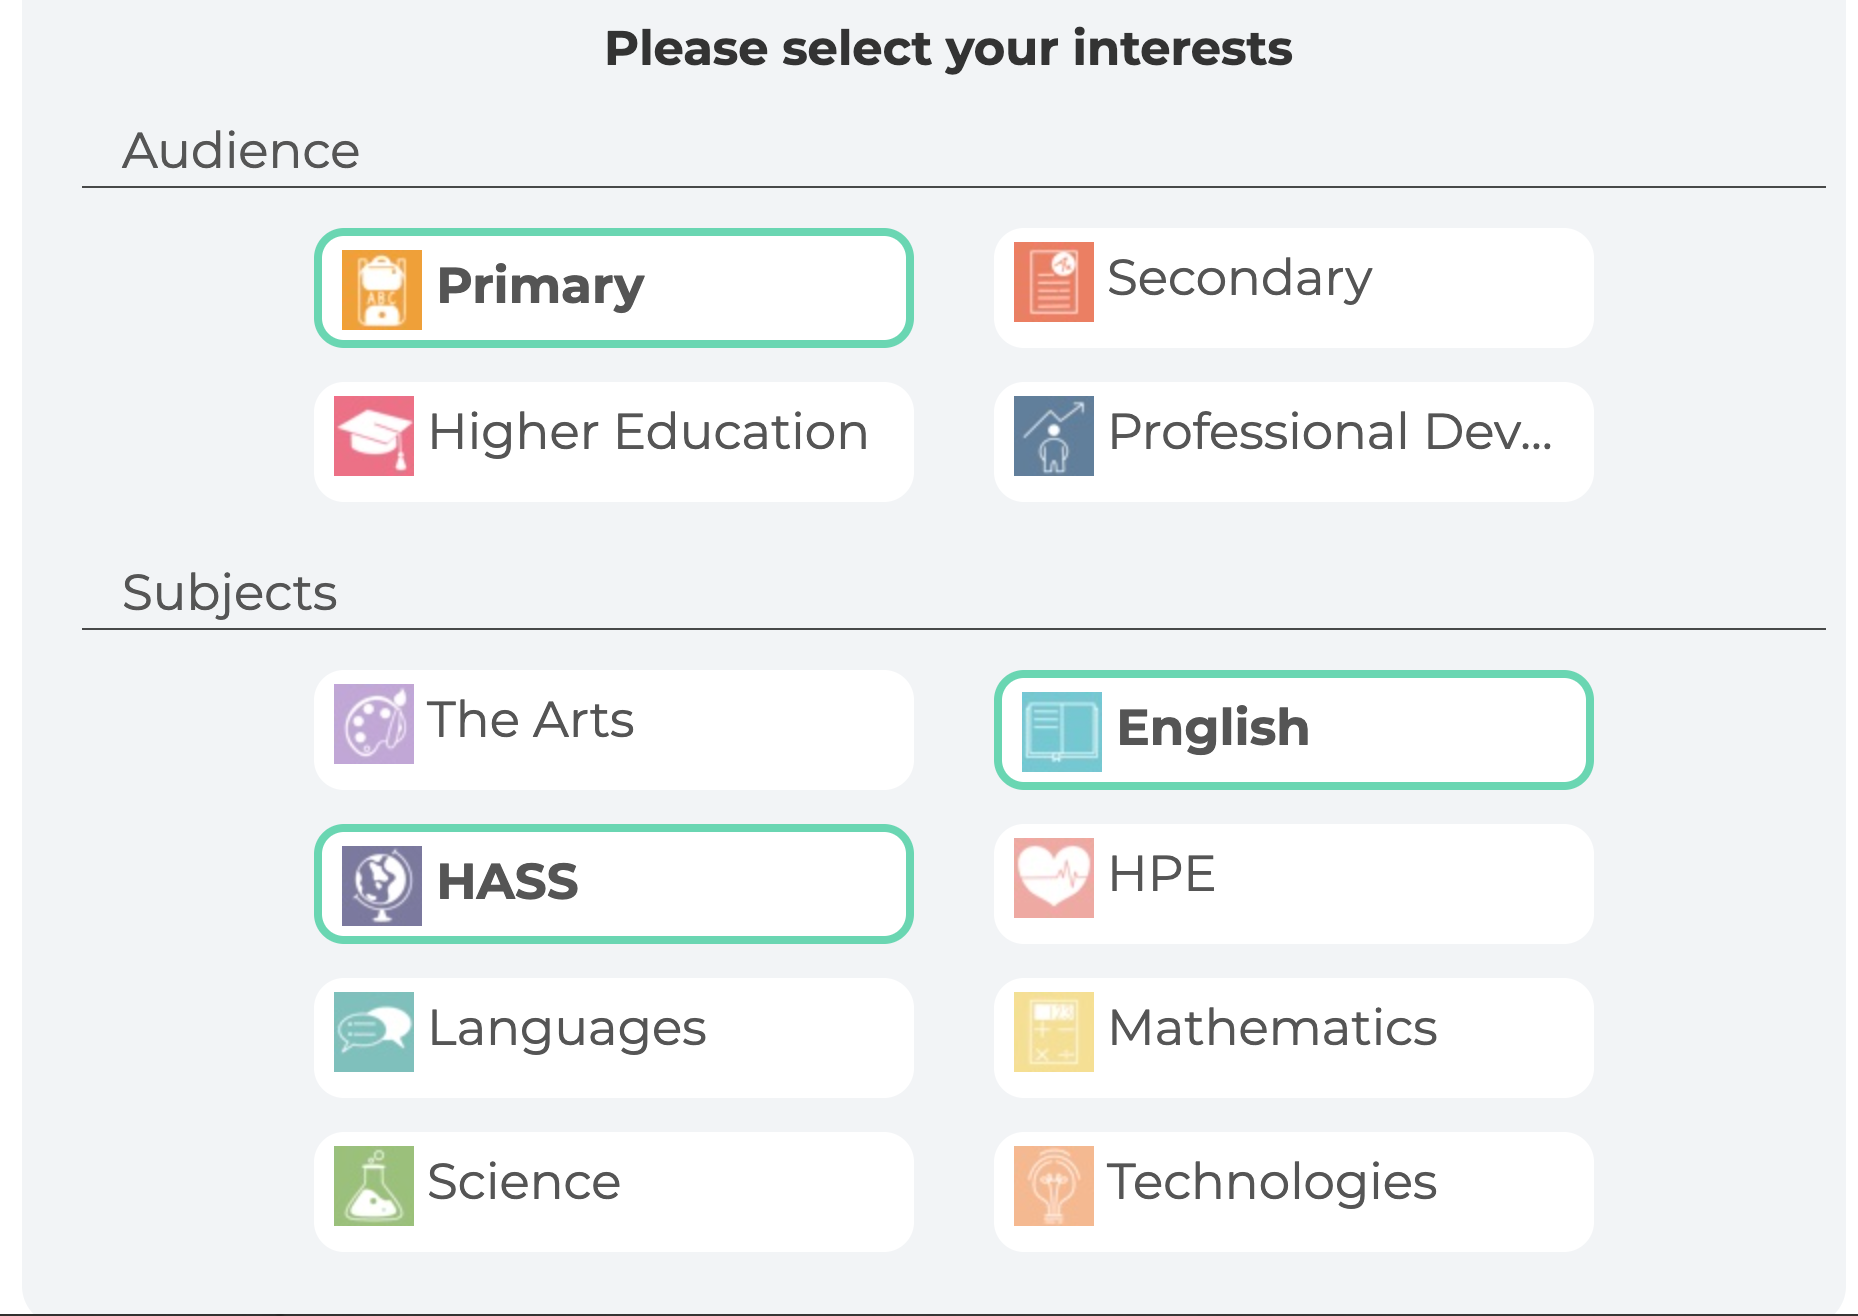
Task: Enable the Mathematics subject interest
Action: click(x=1293, y=1038)
